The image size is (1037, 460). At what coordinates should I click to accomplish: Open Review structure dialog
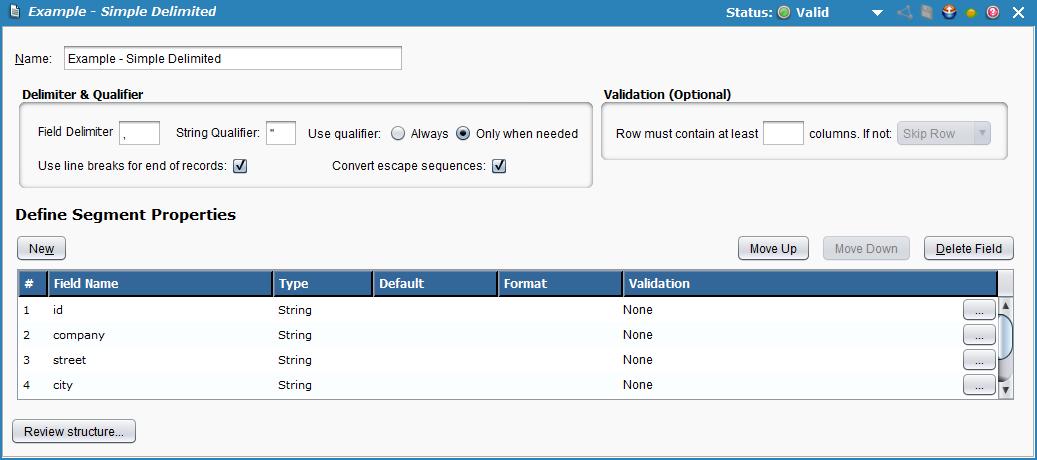74,431
